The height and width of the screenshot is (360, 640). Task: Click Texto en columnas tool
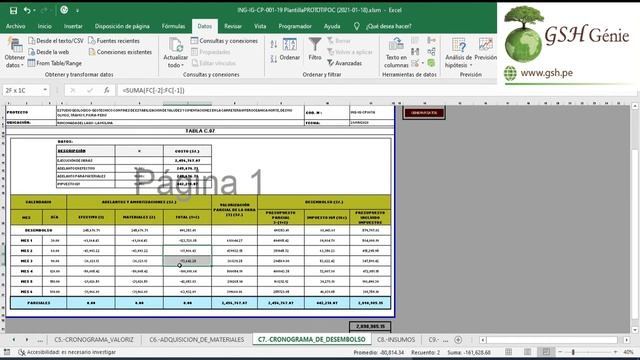(396, 53)
